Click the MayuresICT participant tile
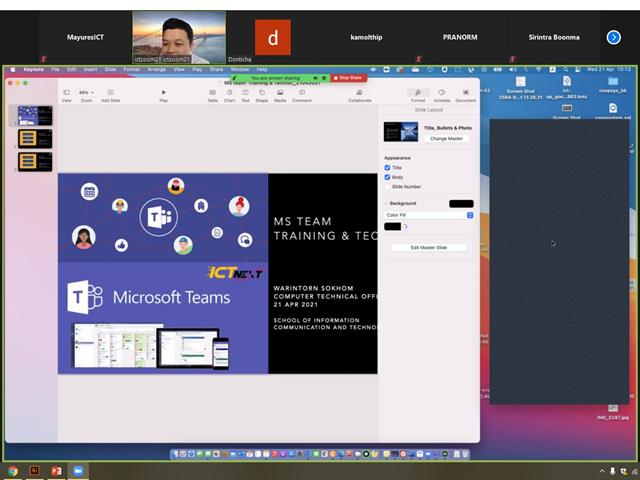Image resolution: width=640 pixels, height=480 pixels. (x=85, y=37)
